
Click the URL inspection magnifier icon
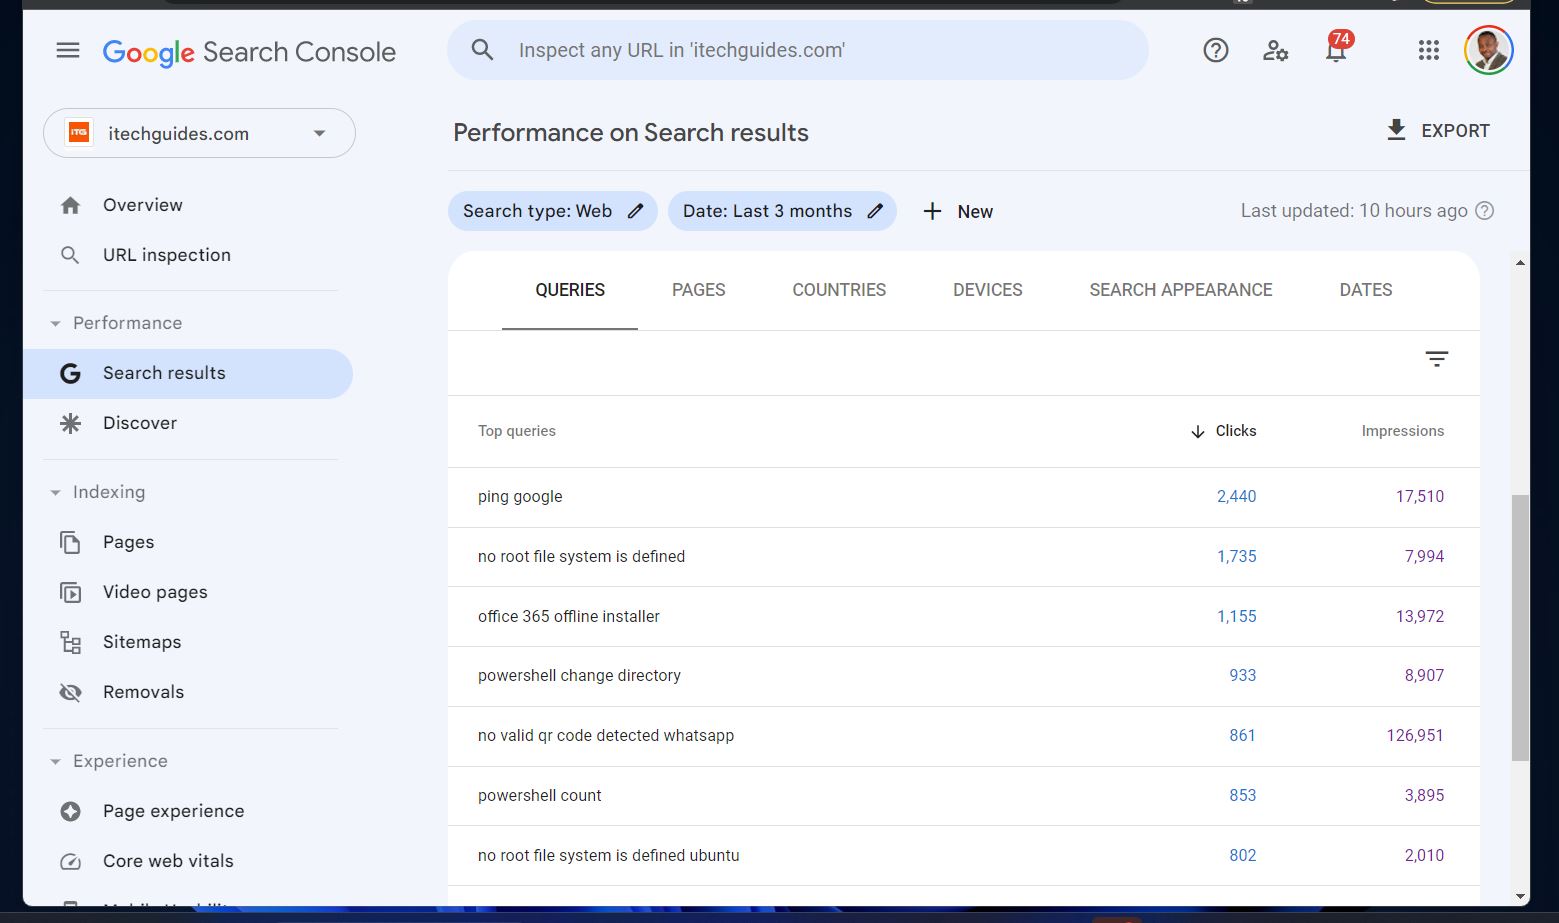point(70,255)
